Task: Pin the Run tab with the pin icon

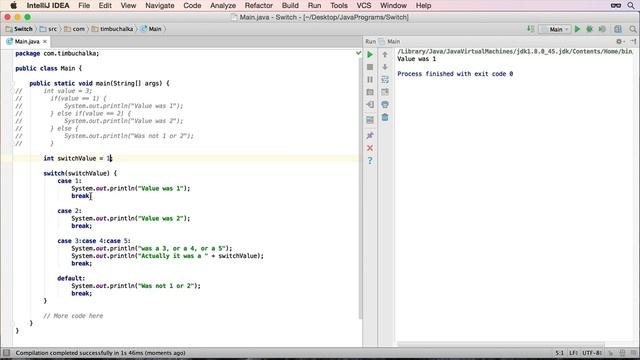Action: pyautogui.click(x=370, y=135)
